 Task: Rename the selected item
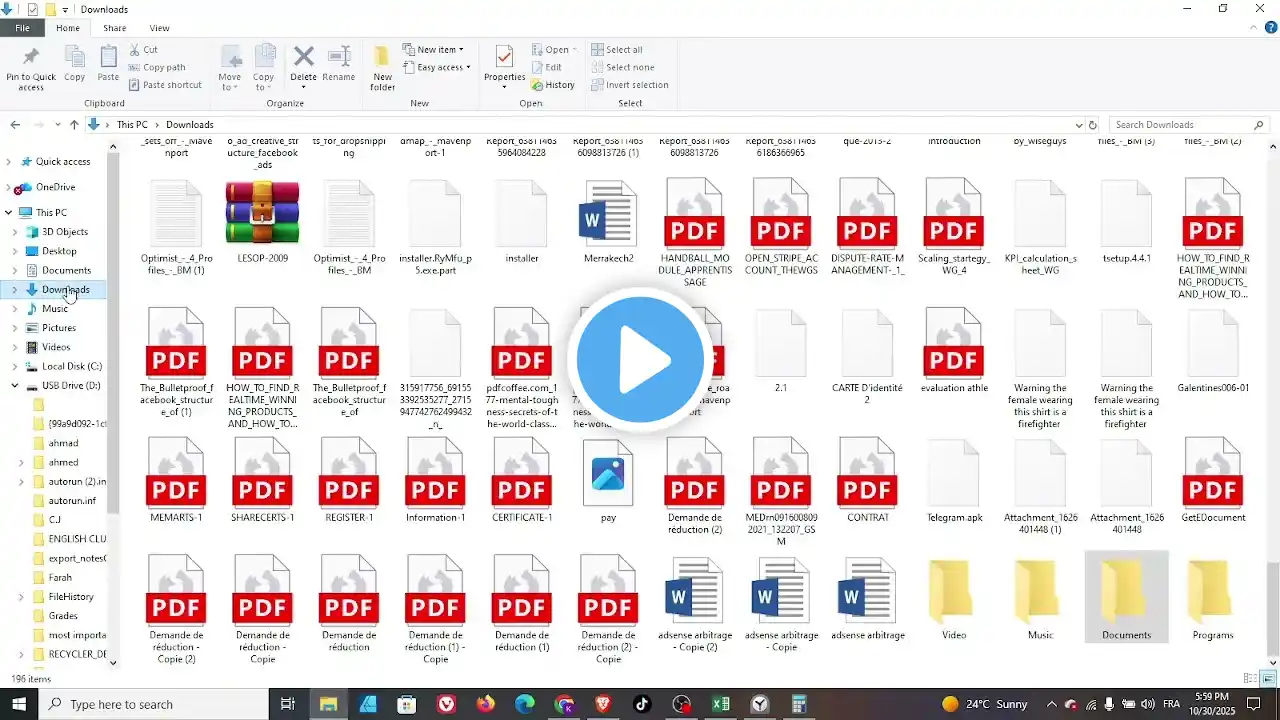click(339, 64)
